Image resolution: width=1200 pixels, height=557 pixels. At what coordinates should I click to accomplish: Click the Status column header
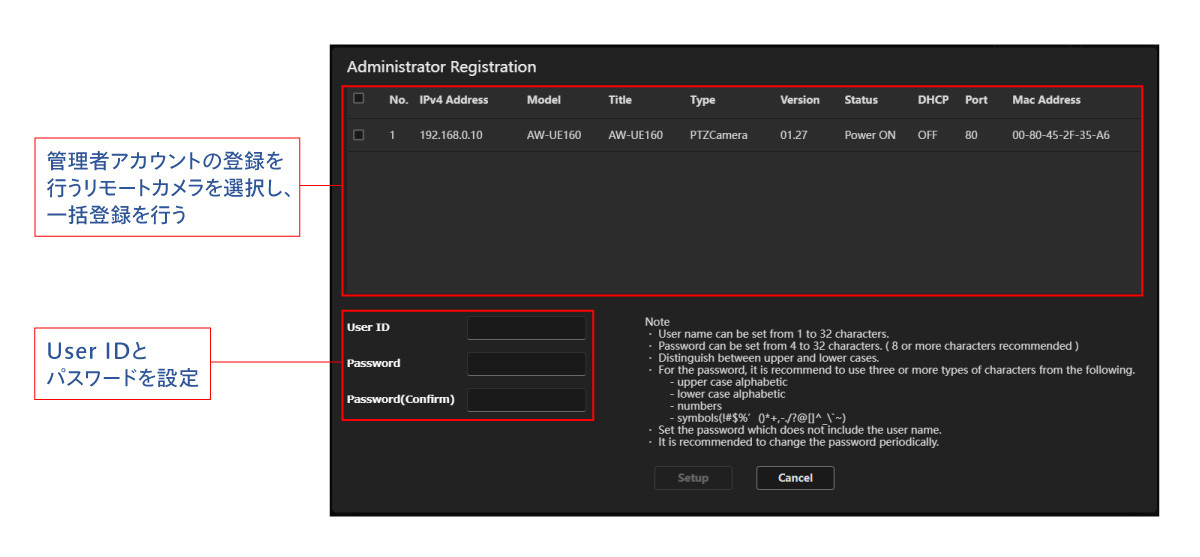coord(861,100)
